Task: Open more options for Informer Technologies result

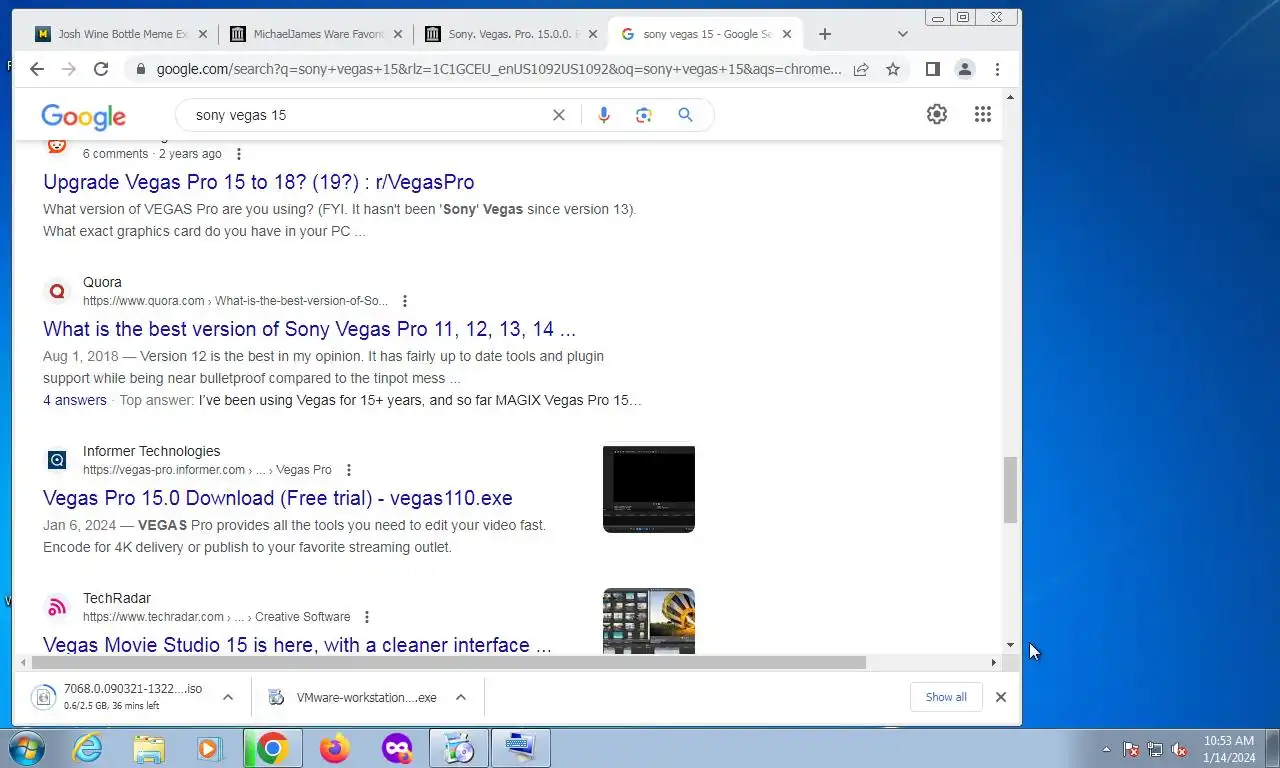Action: pyautogui.click(x=349, y=470)
